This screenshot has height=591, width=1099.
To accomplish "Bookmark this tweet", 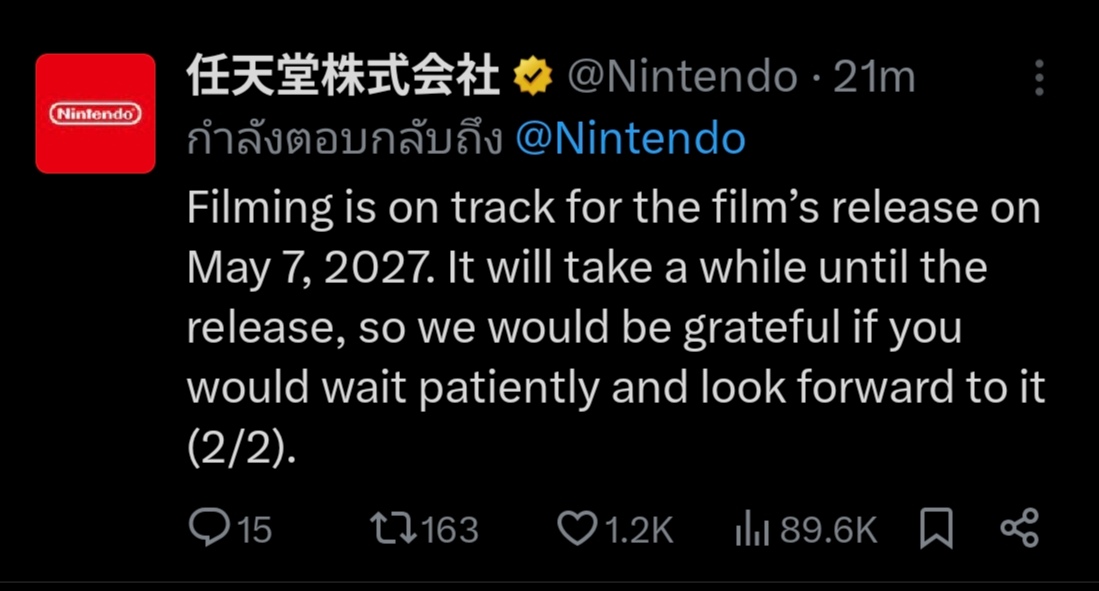I will [x=936, y=528].
